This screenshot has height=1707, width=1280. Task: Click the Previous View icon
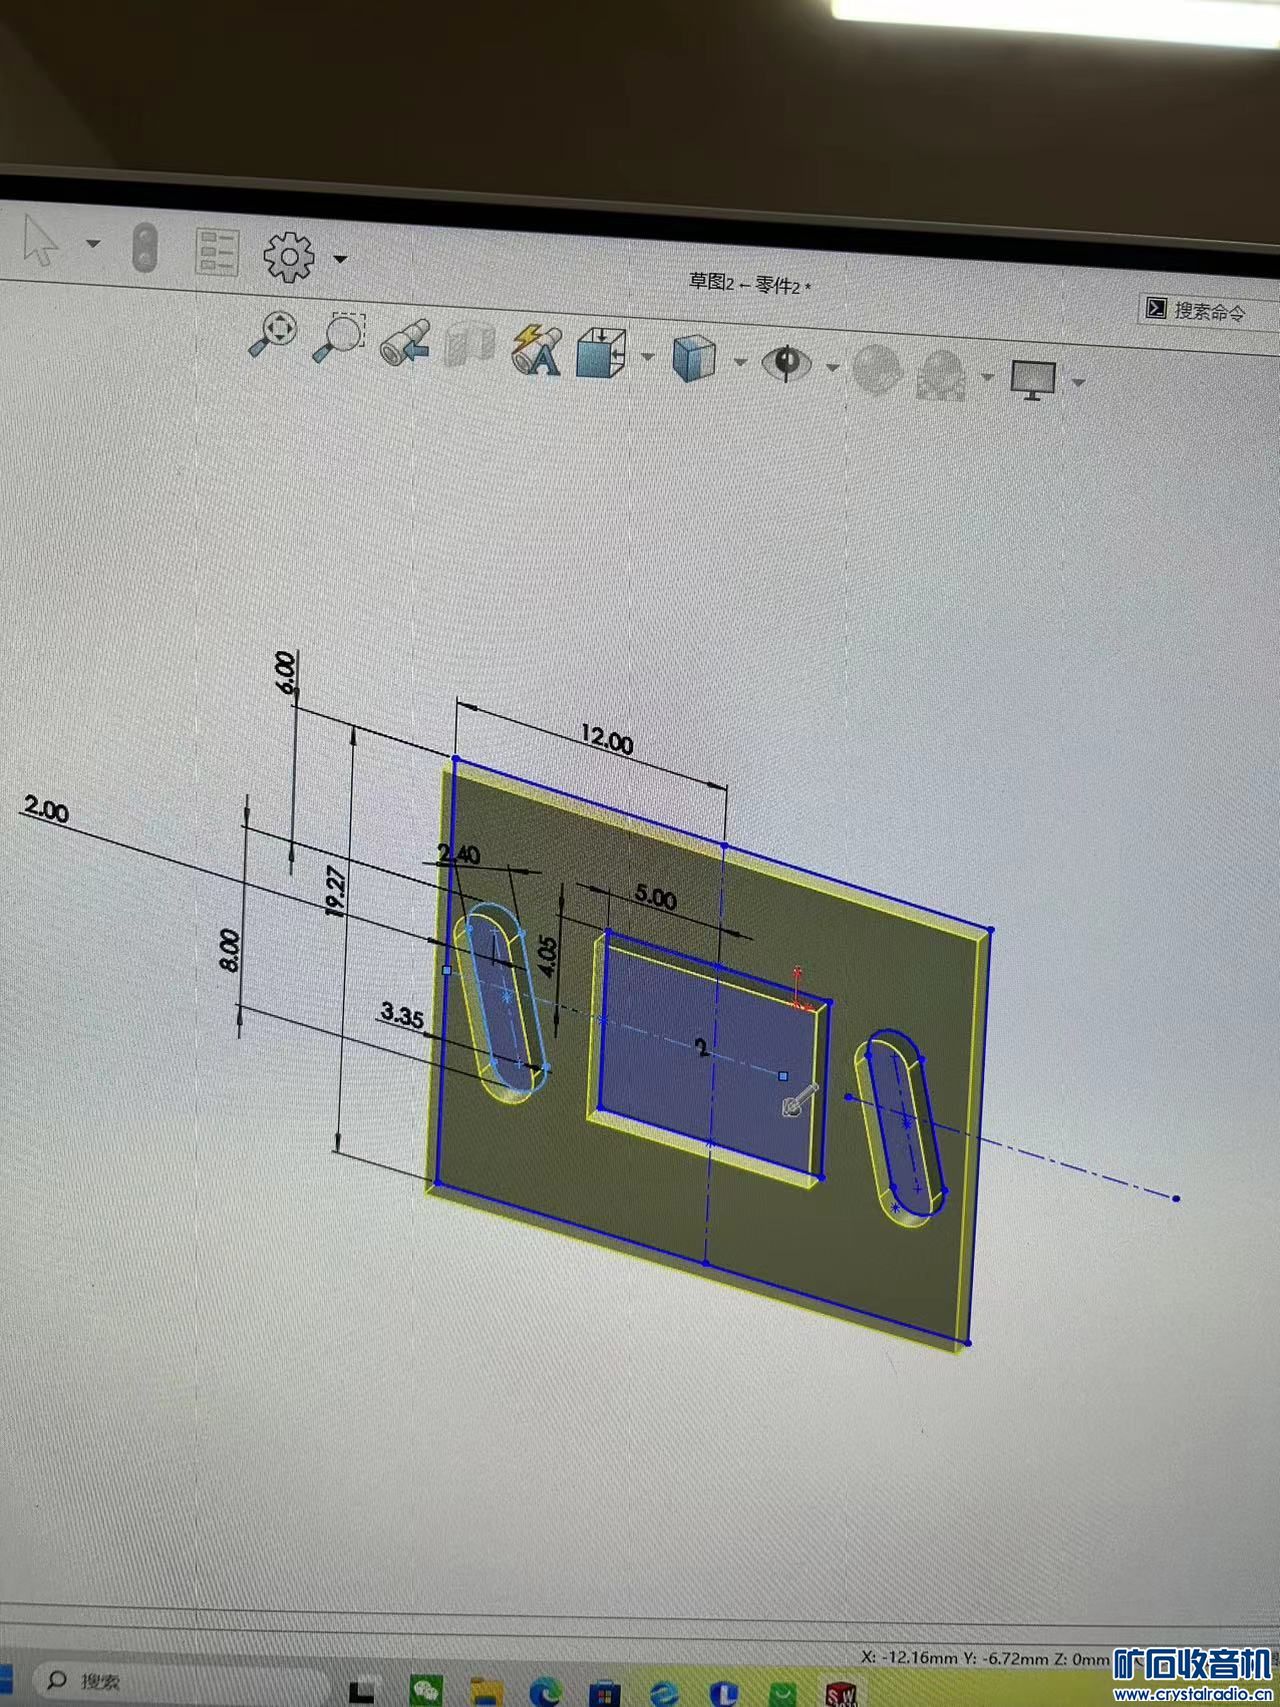click(405, 343)
